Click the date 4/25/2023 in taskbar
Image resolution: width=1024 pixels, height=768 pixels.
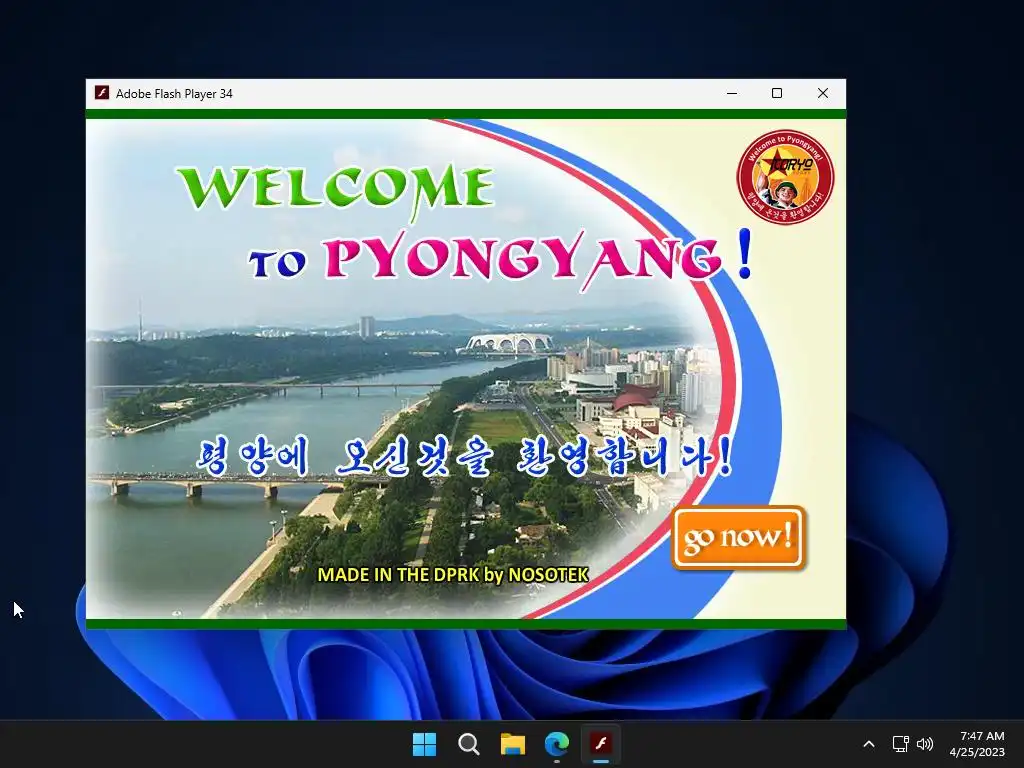(x=978, y=752)
